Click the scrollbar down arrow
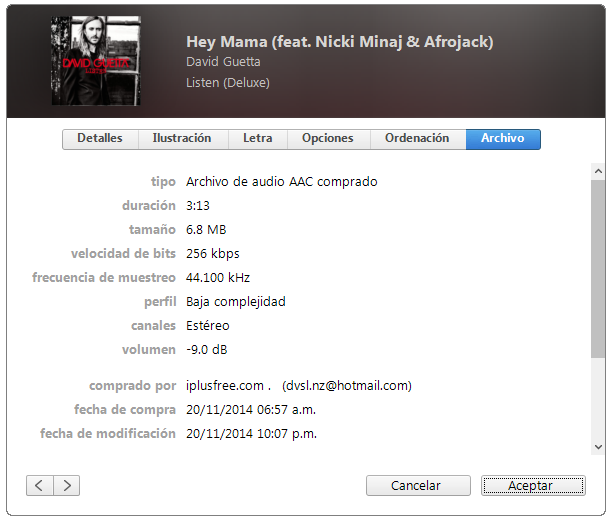This screenshot has width=613, height=524. [598, 447]
